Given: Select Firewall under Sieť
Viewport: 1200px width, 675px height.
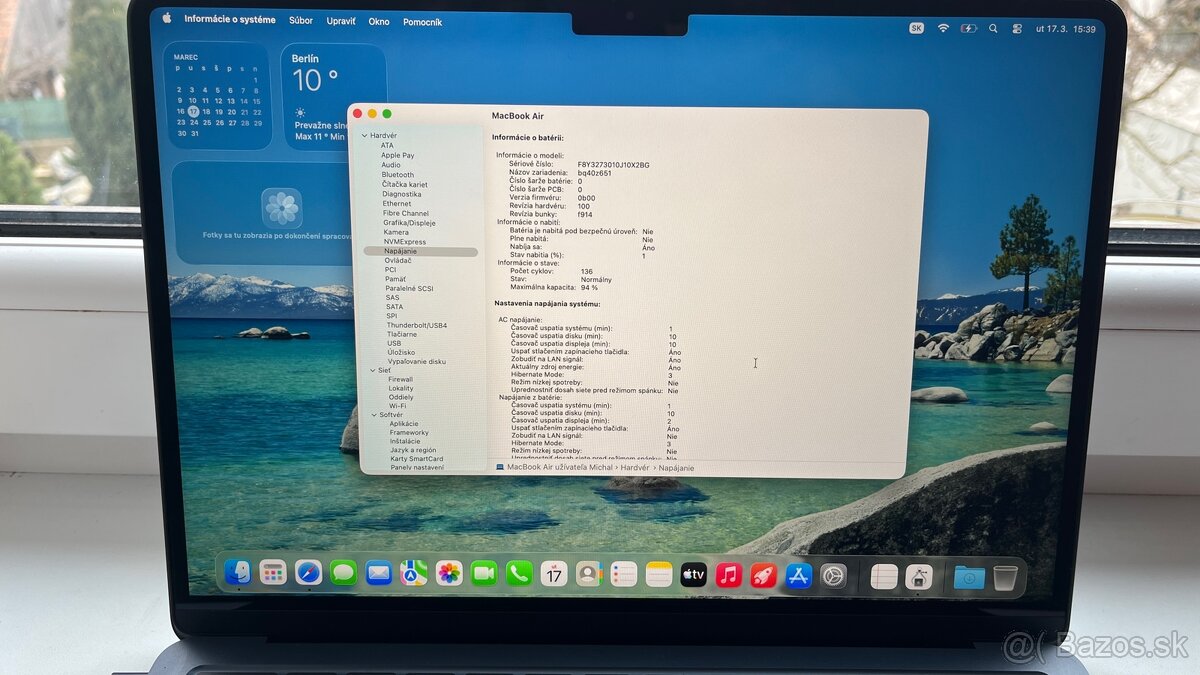Looking at the screenshot, I should [x=401, y=380].
